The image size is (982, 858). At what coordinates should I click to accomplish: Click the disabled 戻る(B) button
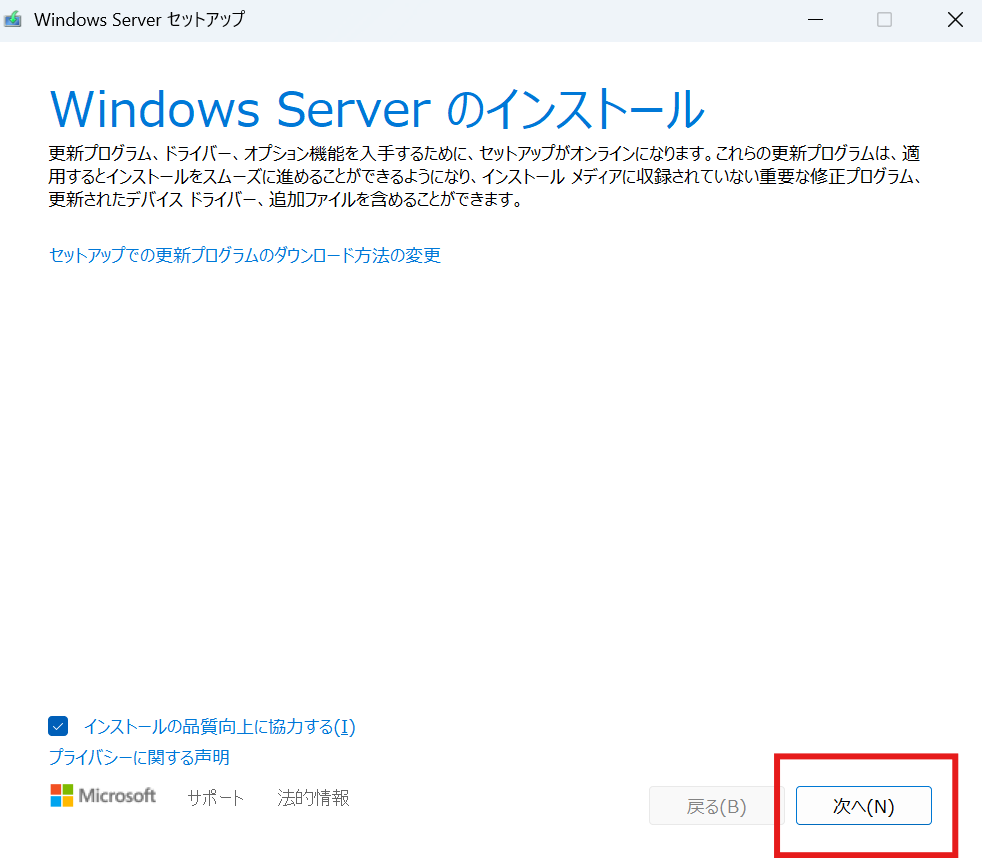click(x=716, y=805)
